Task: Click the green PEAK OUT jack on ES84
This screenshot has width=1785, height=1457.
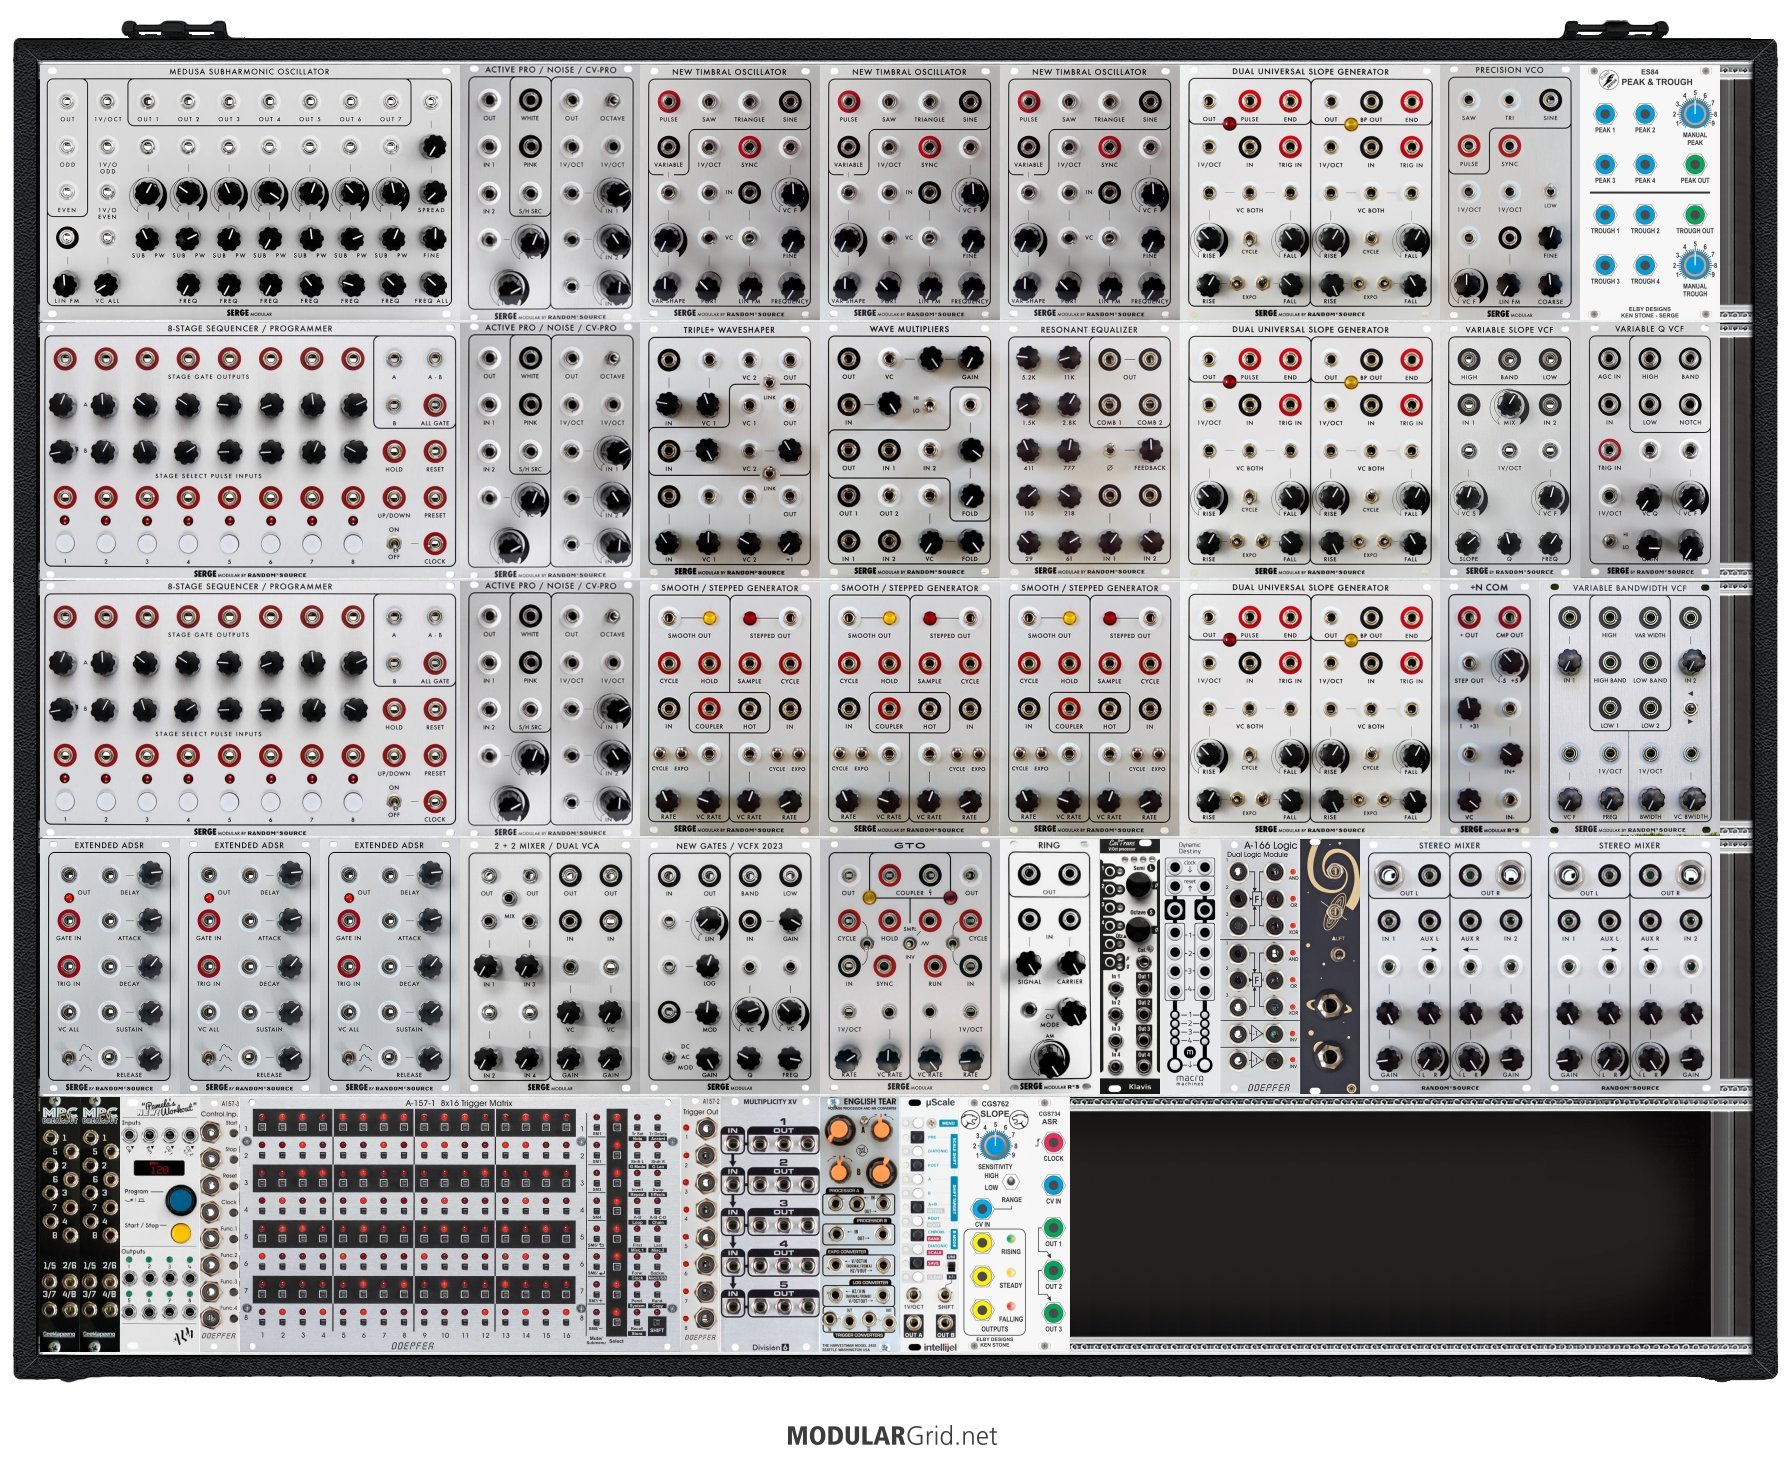Action: [1694, 165]
